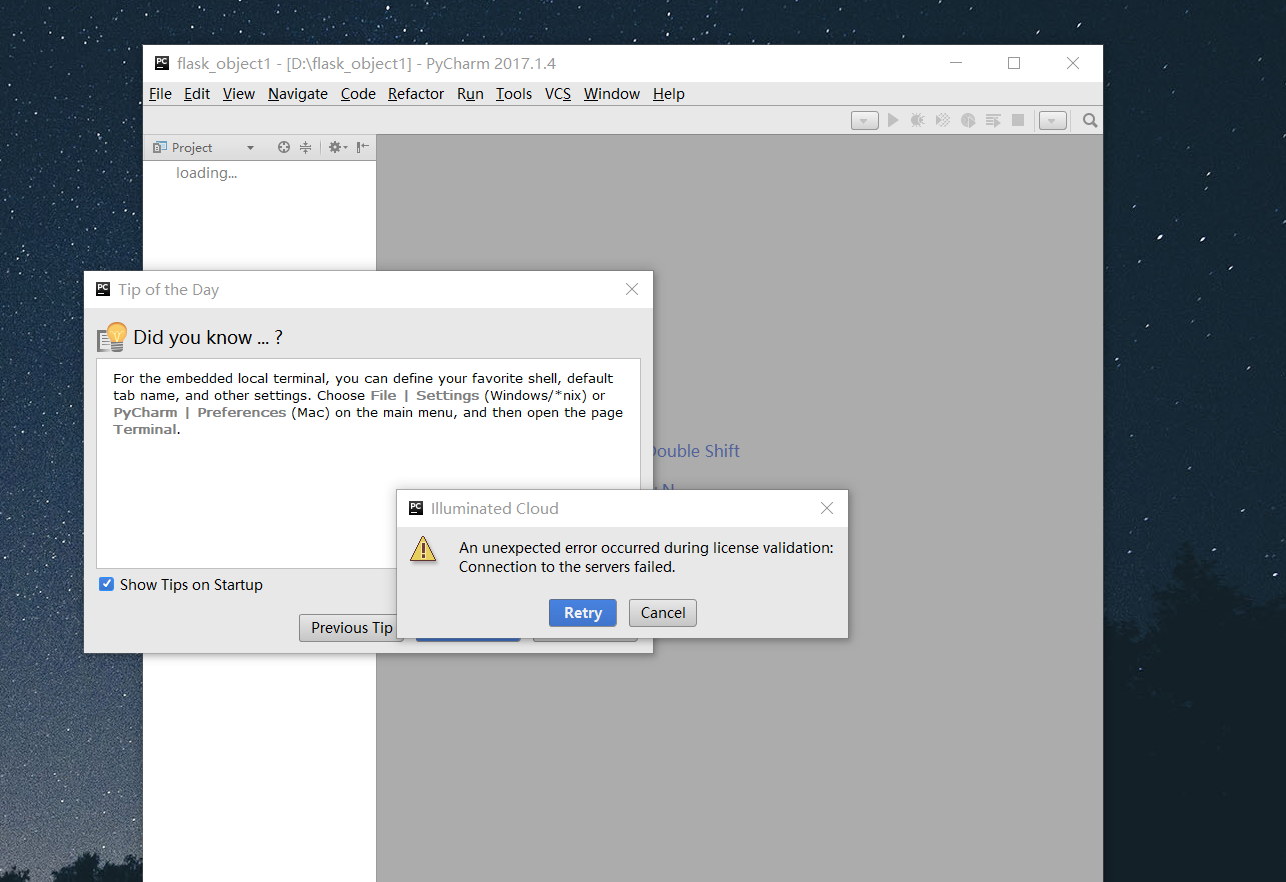Maximize the PyCharm main window
Image resolution: width=1286 pixels, height=882 pixels.
tap(1014, 63)
